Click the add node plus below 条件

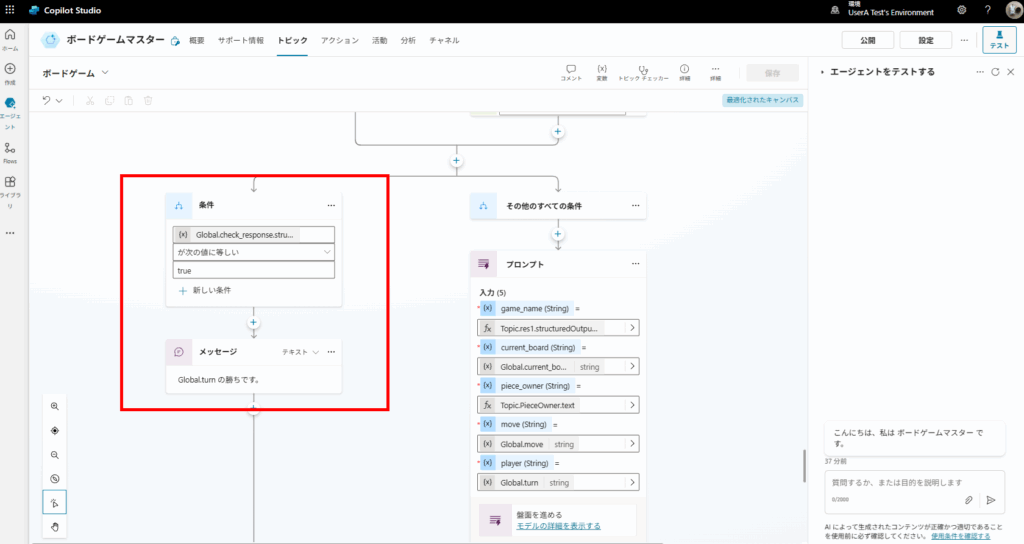(254, 323)
